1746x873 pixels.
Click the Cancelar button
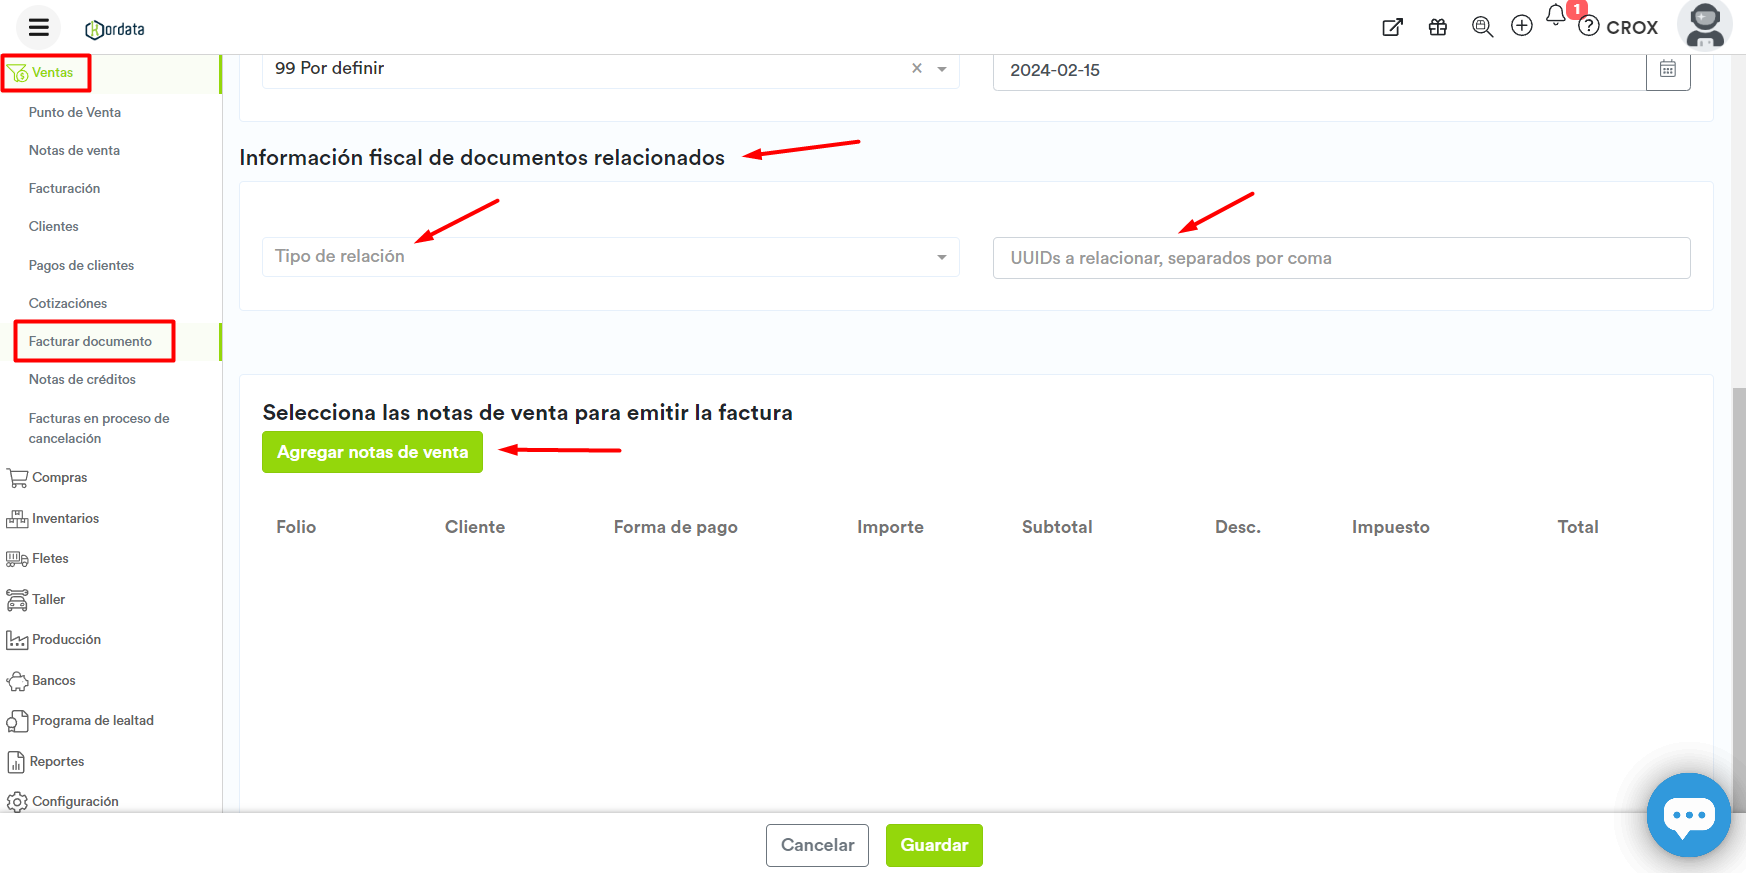[x=817, y=845]
